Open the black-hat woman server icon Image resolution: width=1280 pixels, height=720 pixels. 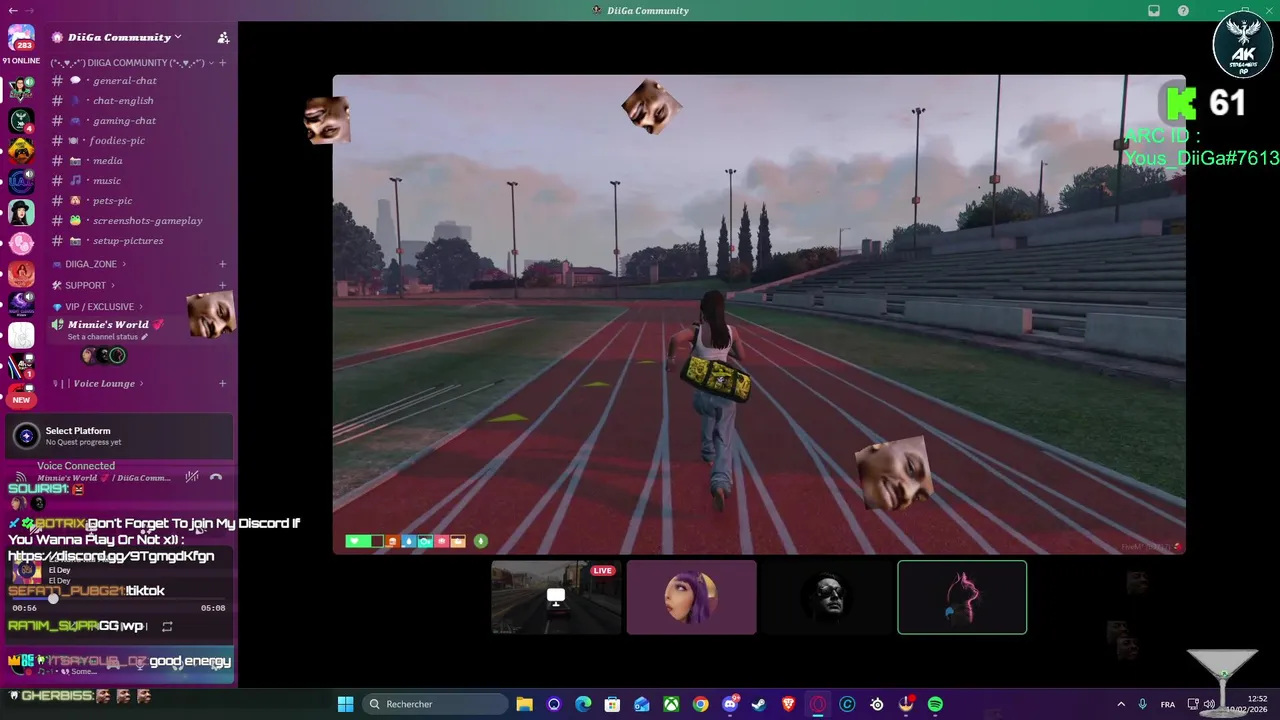click(21, 212)
